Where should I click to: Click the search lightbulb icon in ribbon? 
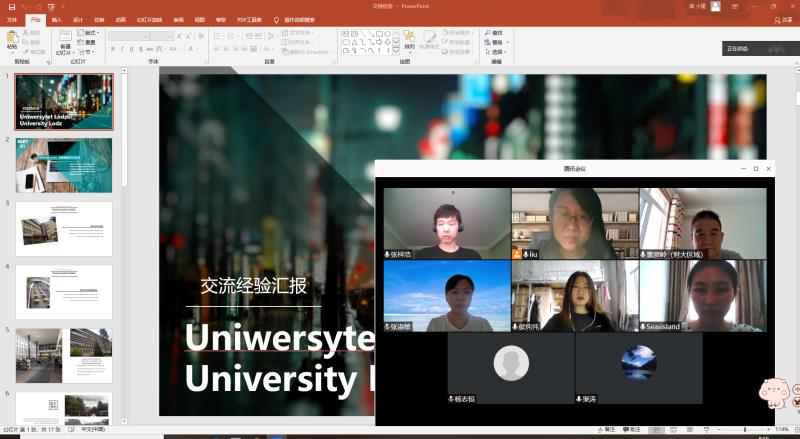pos(276,19)
